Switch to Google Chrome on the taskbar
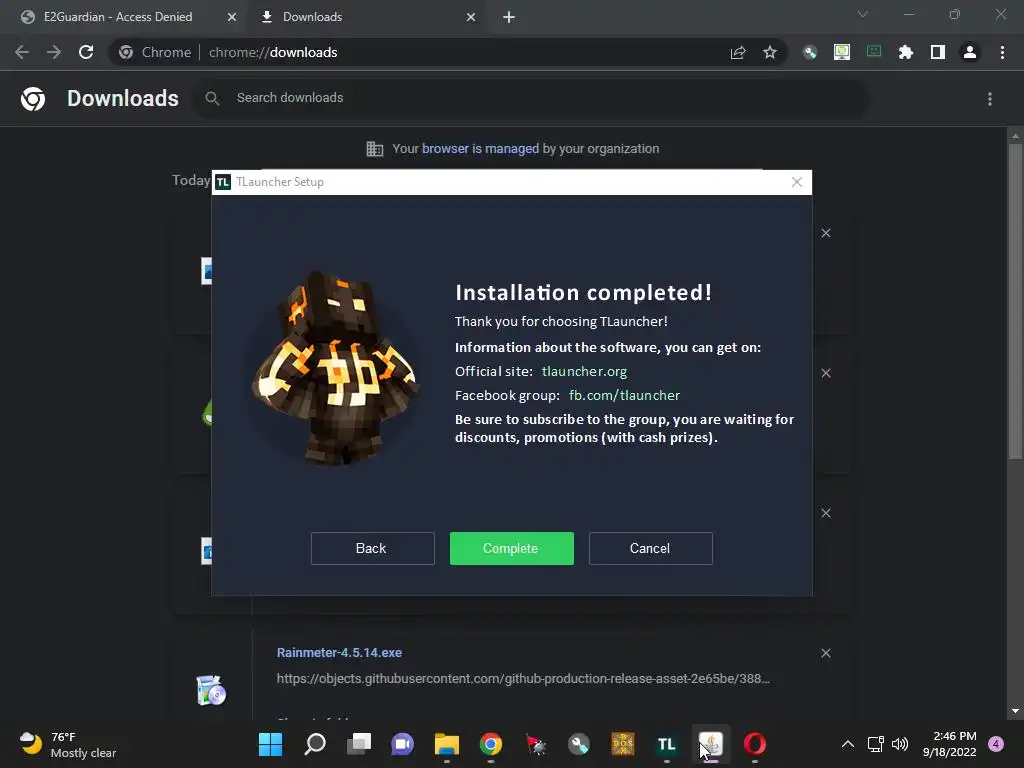The width and height of the screenshot is (1024, 768). (490, 744)
